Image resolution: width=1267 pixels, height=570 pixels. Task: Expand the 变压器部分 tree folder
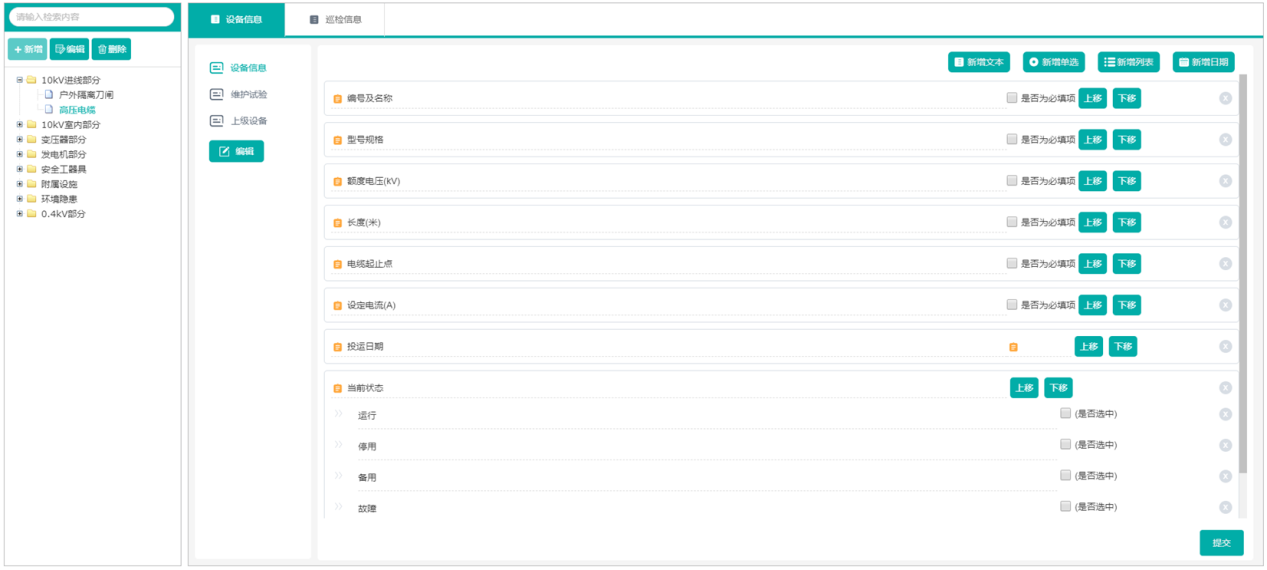click(x=19, y=140)
